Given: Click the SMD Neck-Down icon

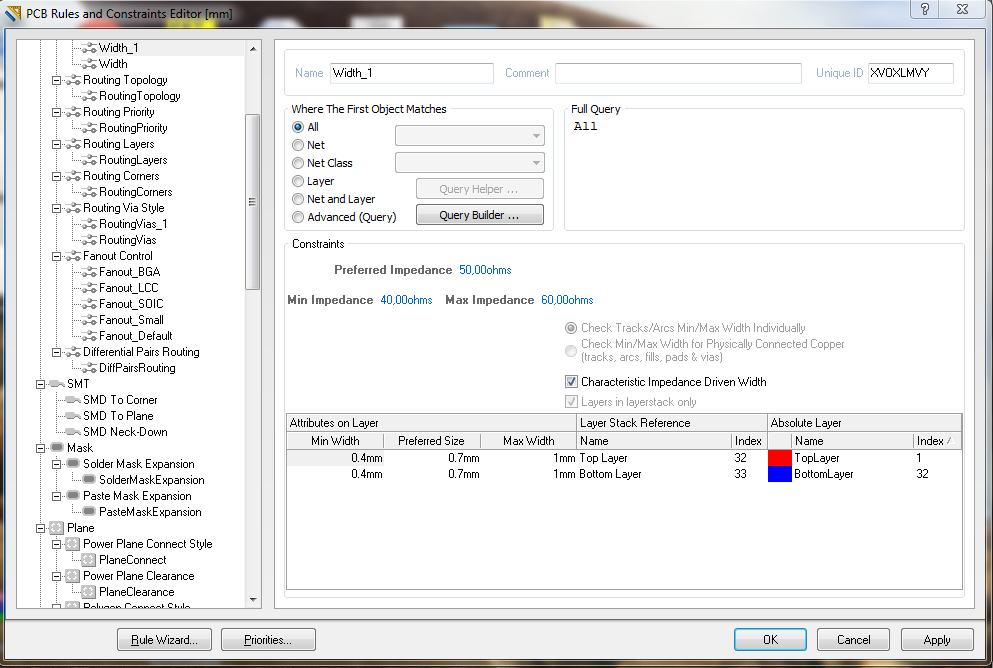Looking at the screenshot, I should click(73, 432).
